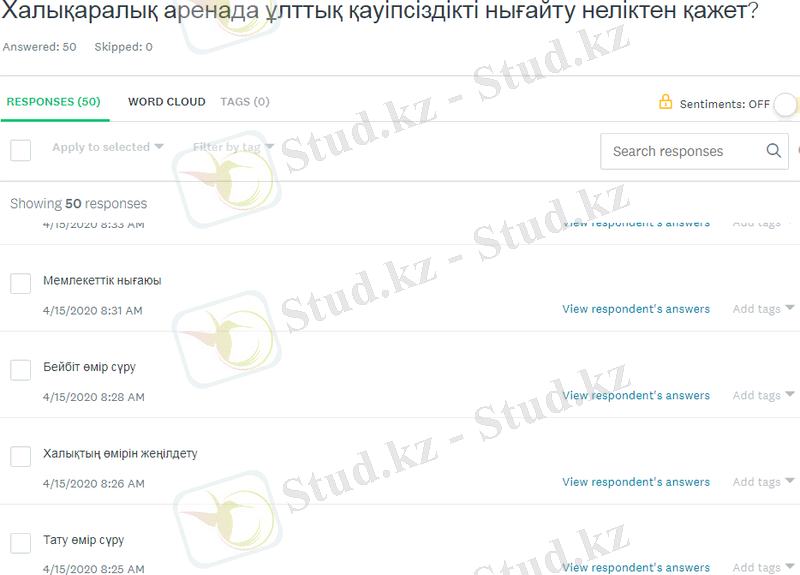Check the 'Тату өмір сүру' response box
Viewport: 800px width, 575px height.
point(20,543)
